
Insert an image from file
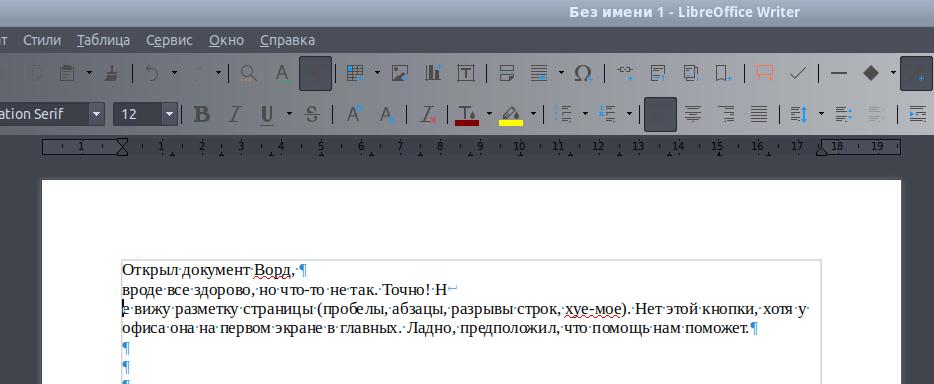point(400,73)
